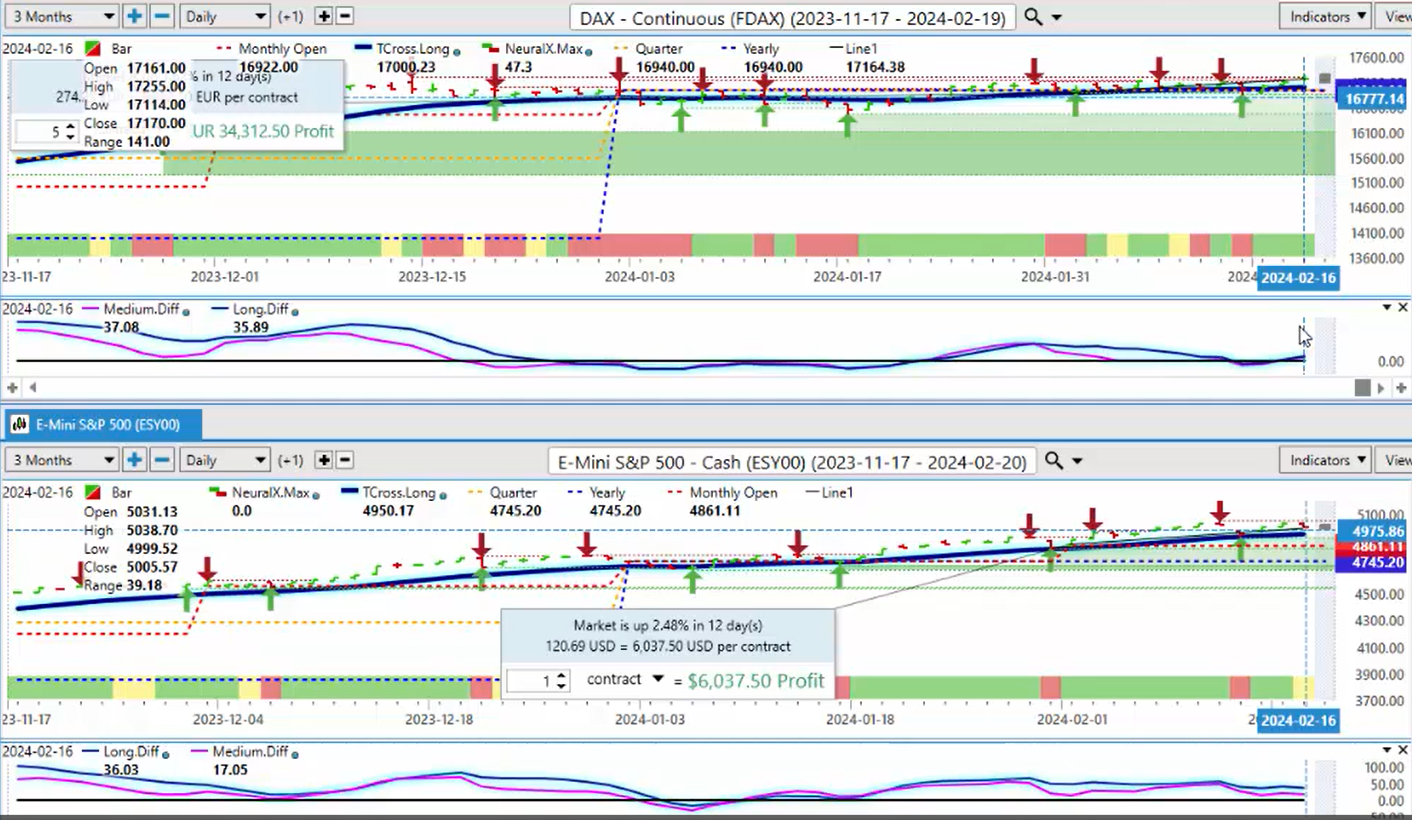Expand the search arrow next to S&P magnifier
Screen dimensions: 1412x820
click(1077, 462)
